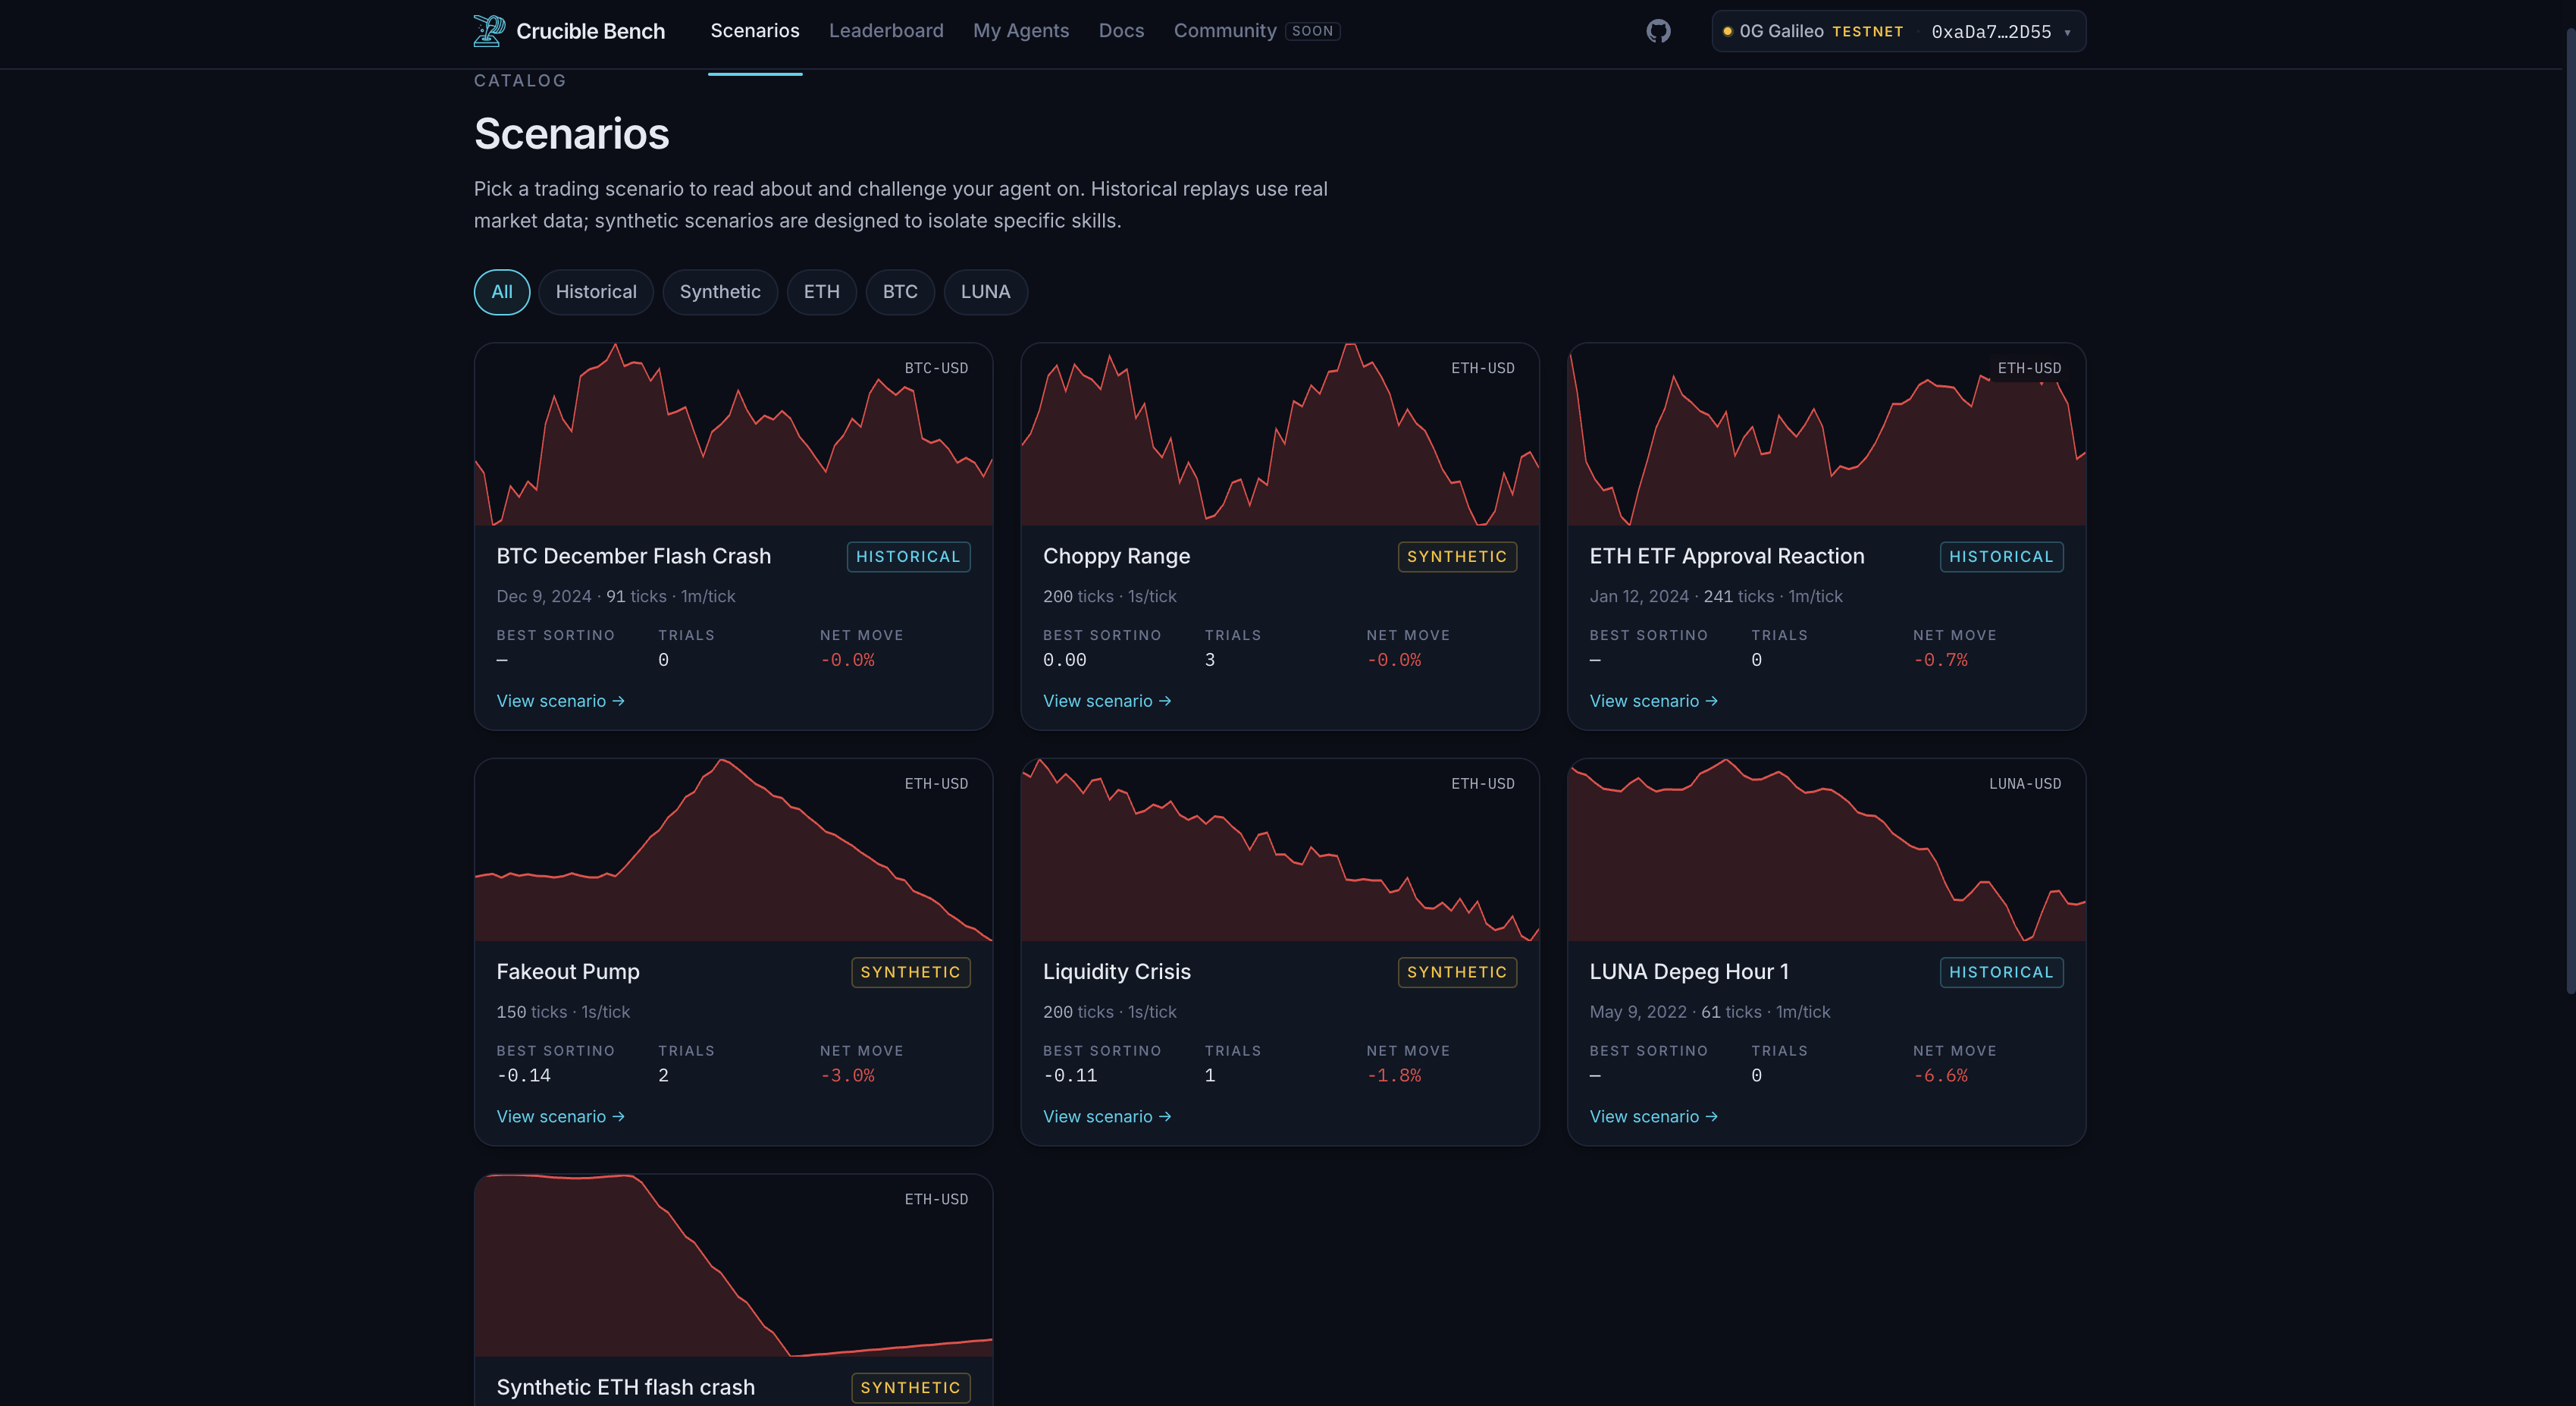The image size is (2576, 1406).
Task: Click the best Sortino value -0.11
Action: [1070, 1076]
